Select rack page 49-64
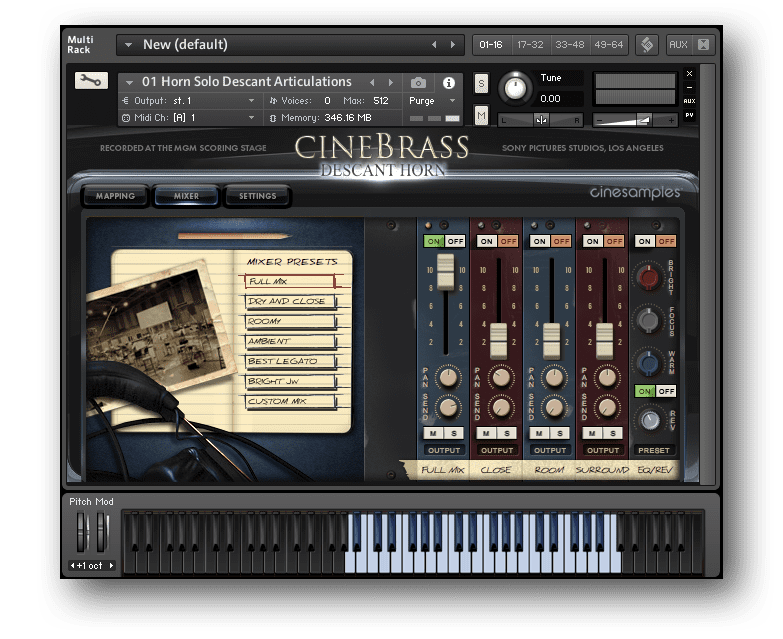The width and height of the screenshot is (783, 639). coord(609,44)
